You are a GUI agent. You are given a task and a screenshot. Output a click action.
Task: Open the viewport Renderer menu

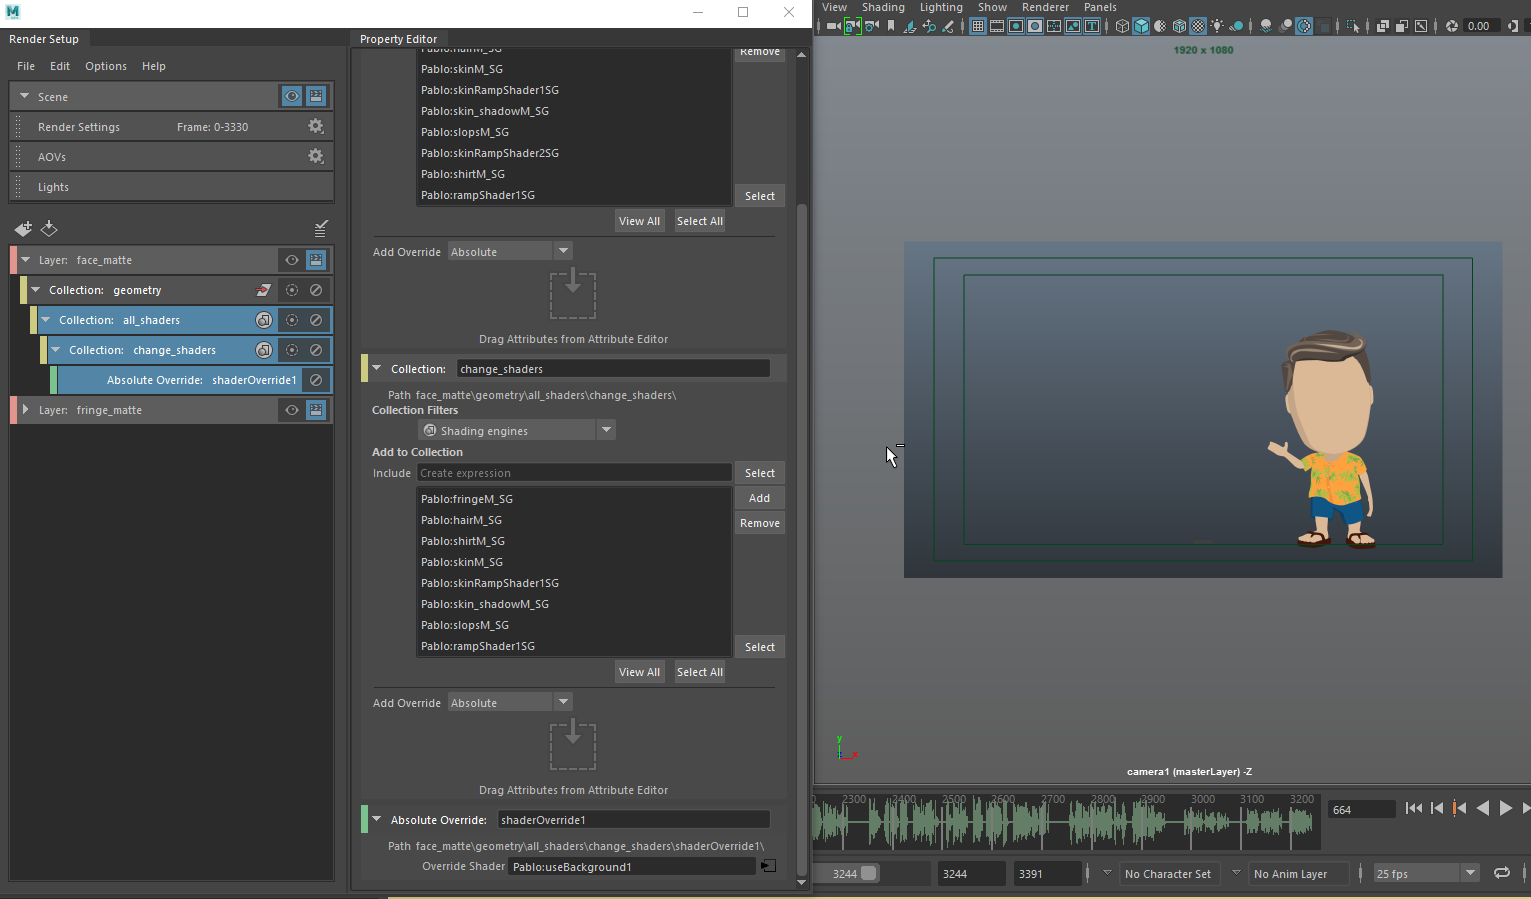coord(1045,7)
